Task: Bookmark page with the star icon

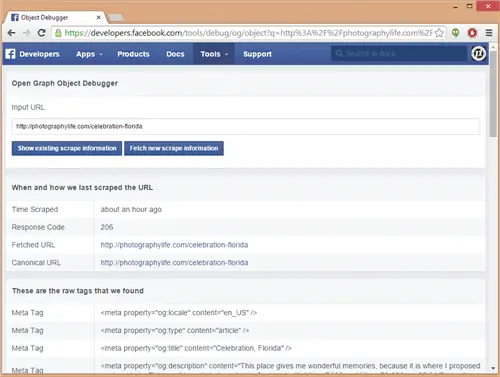Action: click(x=439, y=33)
